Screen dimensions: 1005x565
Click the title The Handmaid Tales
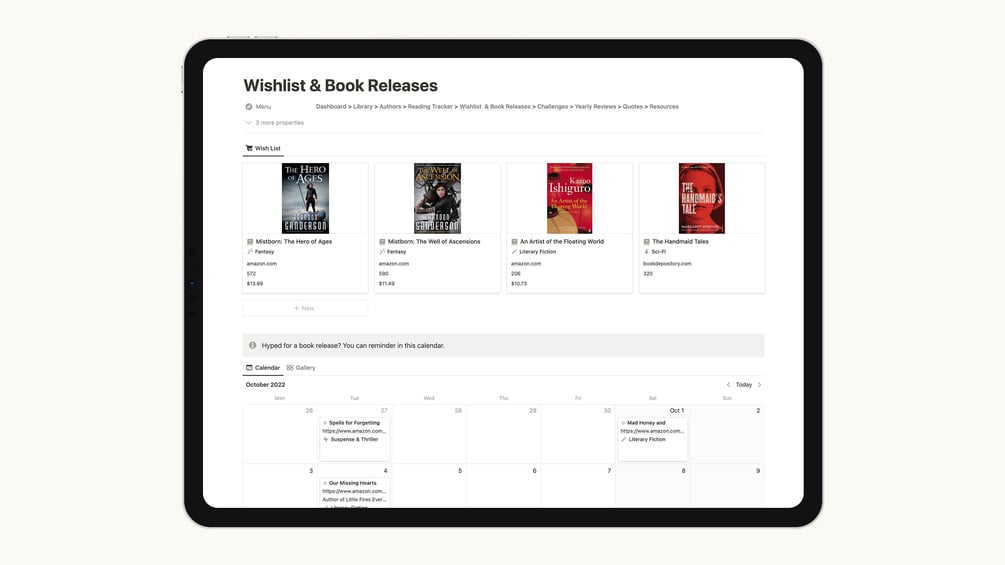click(680, 242)
